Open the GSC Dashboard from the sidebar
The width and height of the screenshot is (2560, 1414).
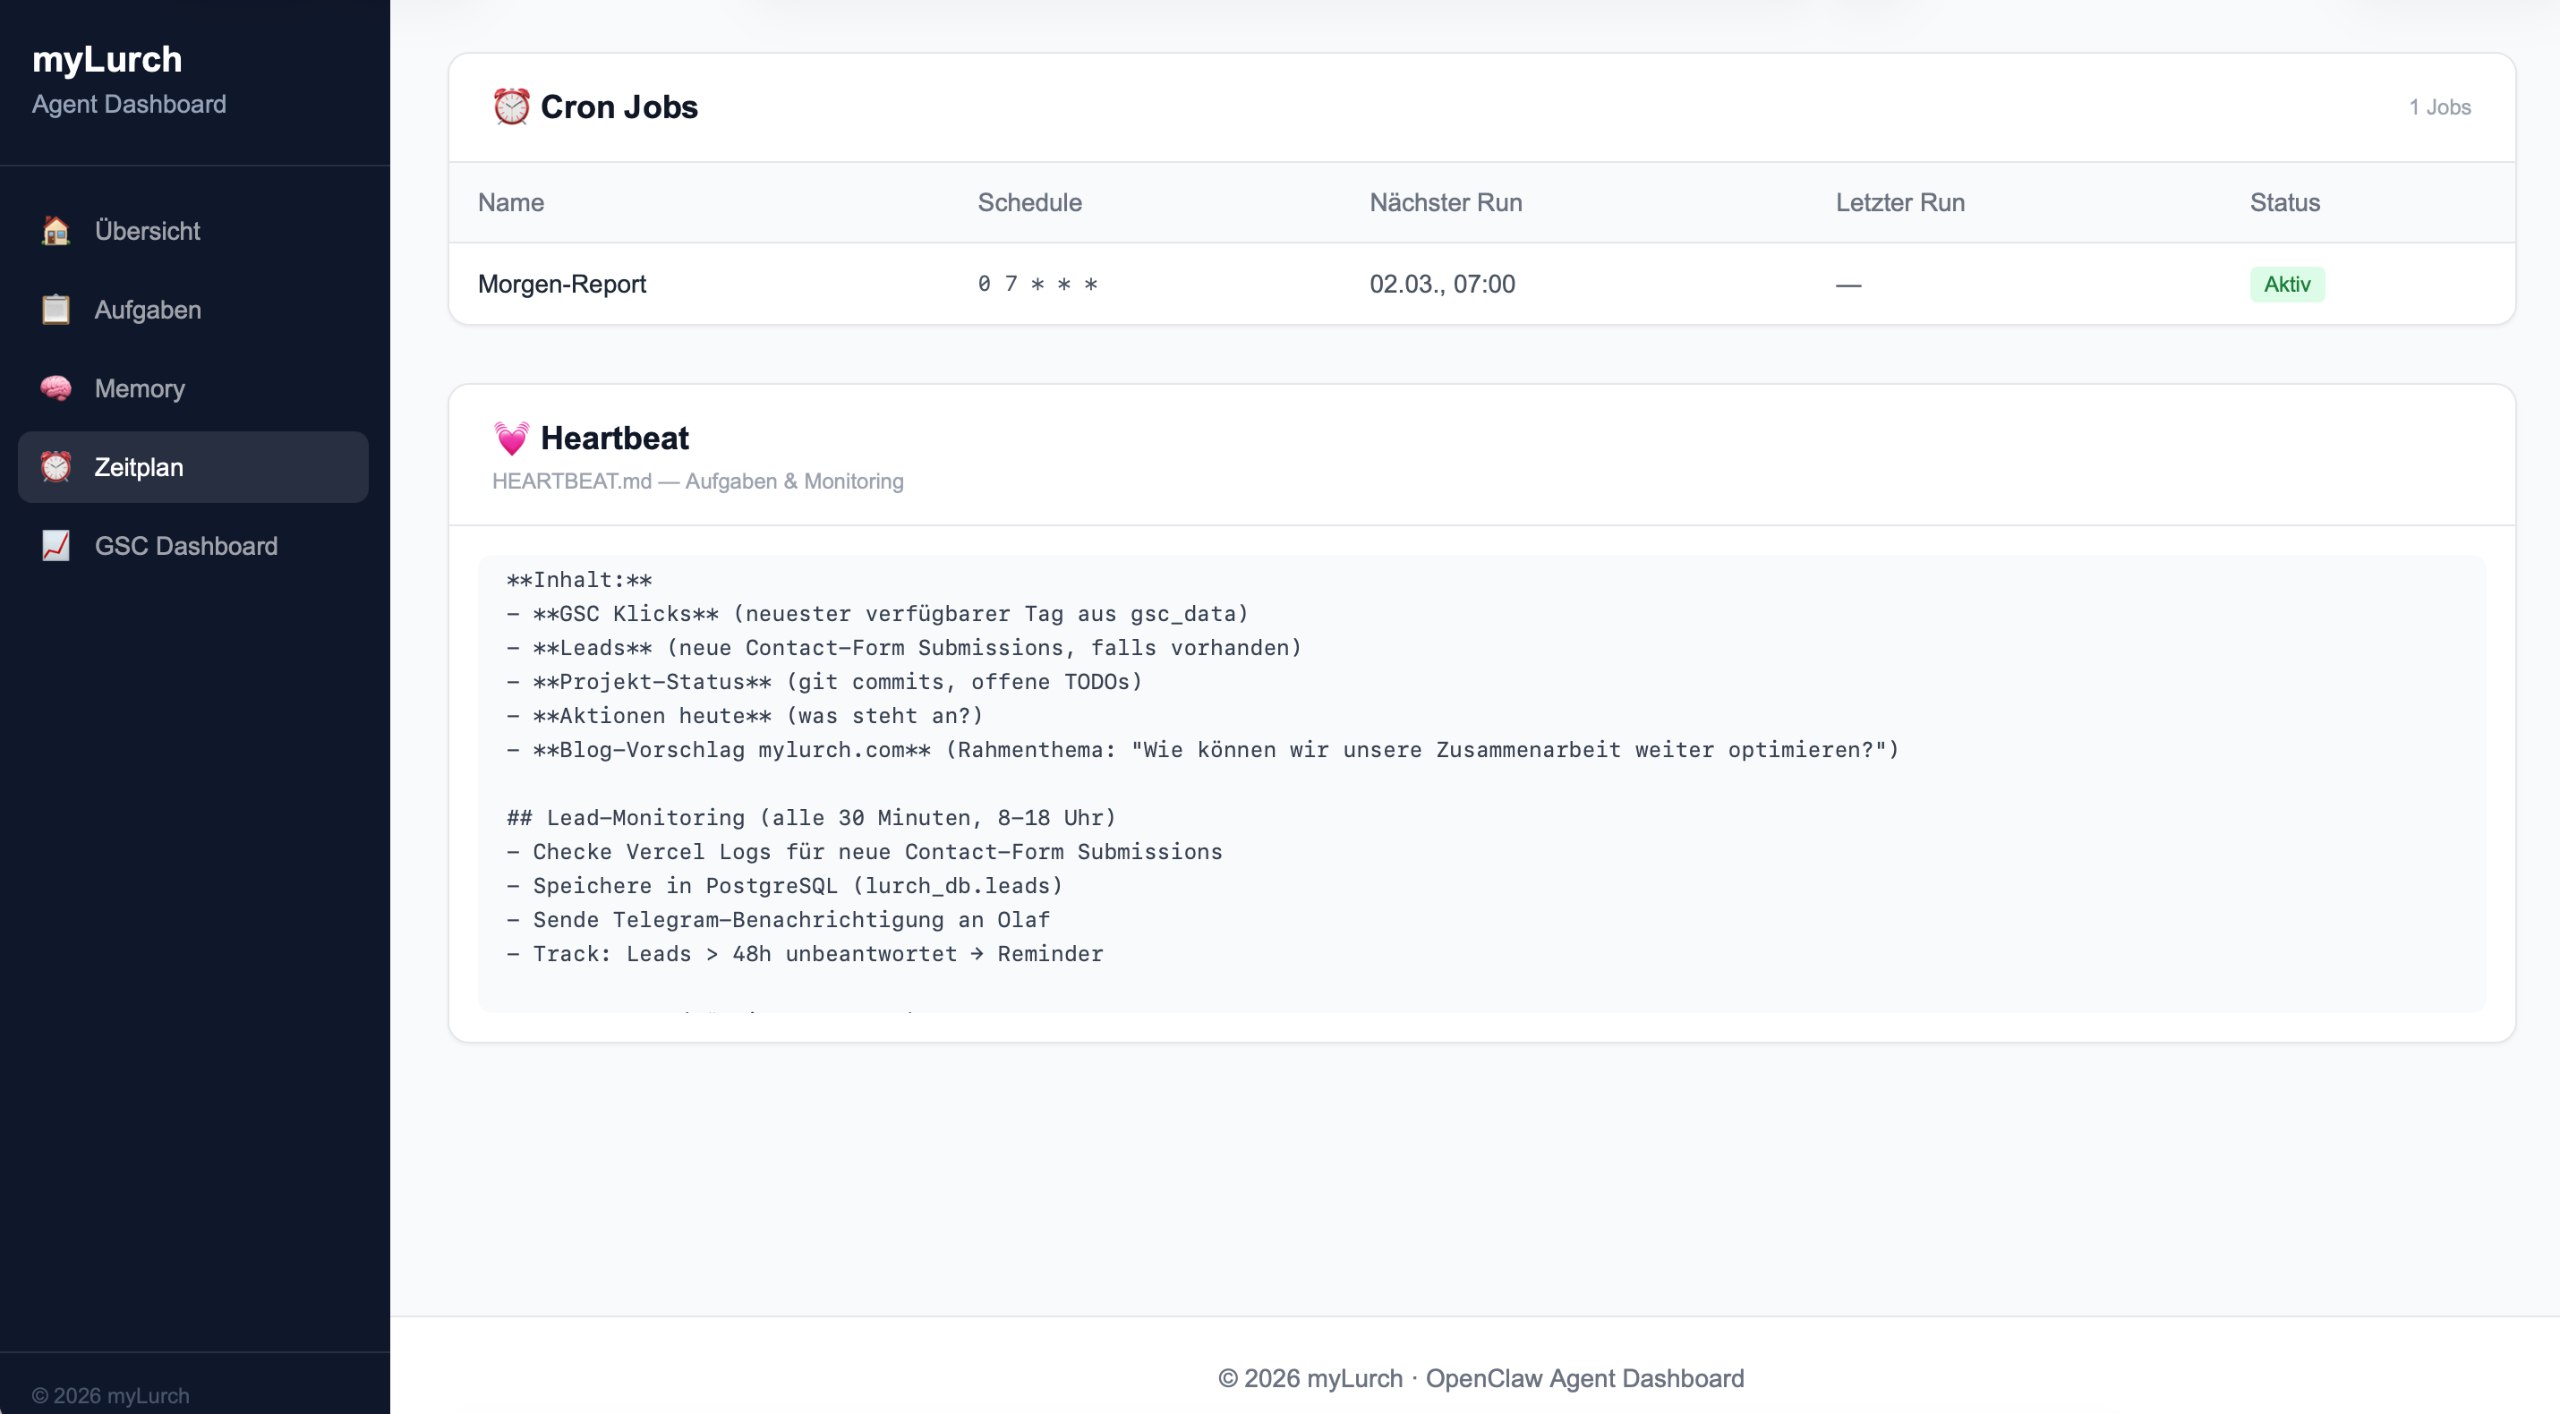tap(185, 545)
